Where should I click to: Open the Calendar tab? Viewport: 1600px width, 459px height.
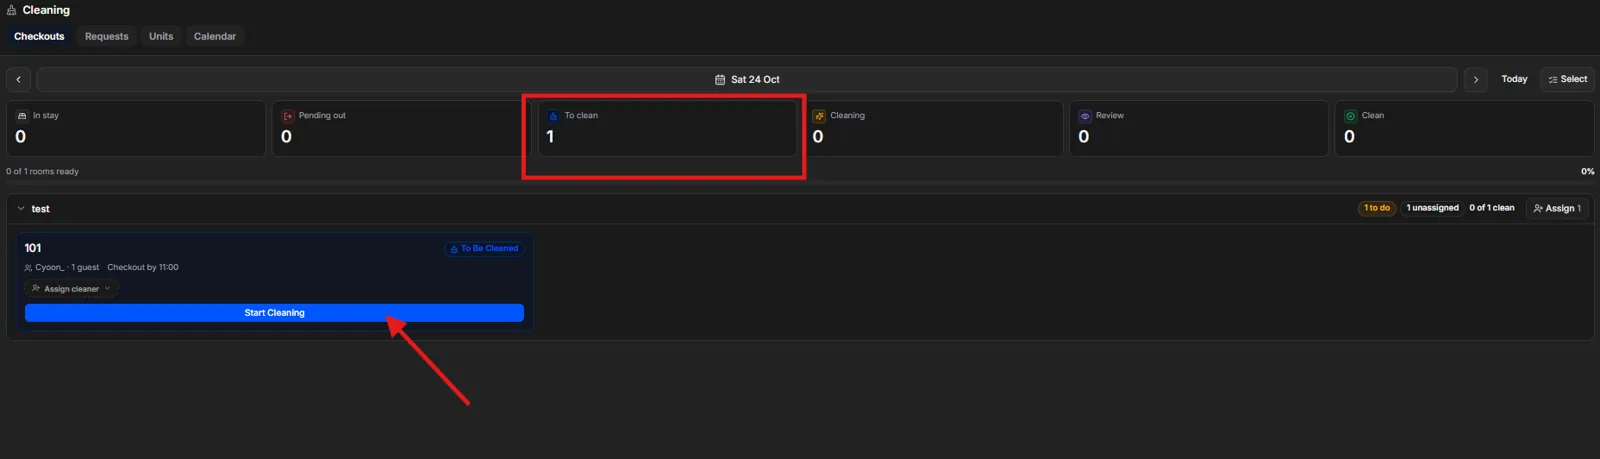click(x=215, y=36)
